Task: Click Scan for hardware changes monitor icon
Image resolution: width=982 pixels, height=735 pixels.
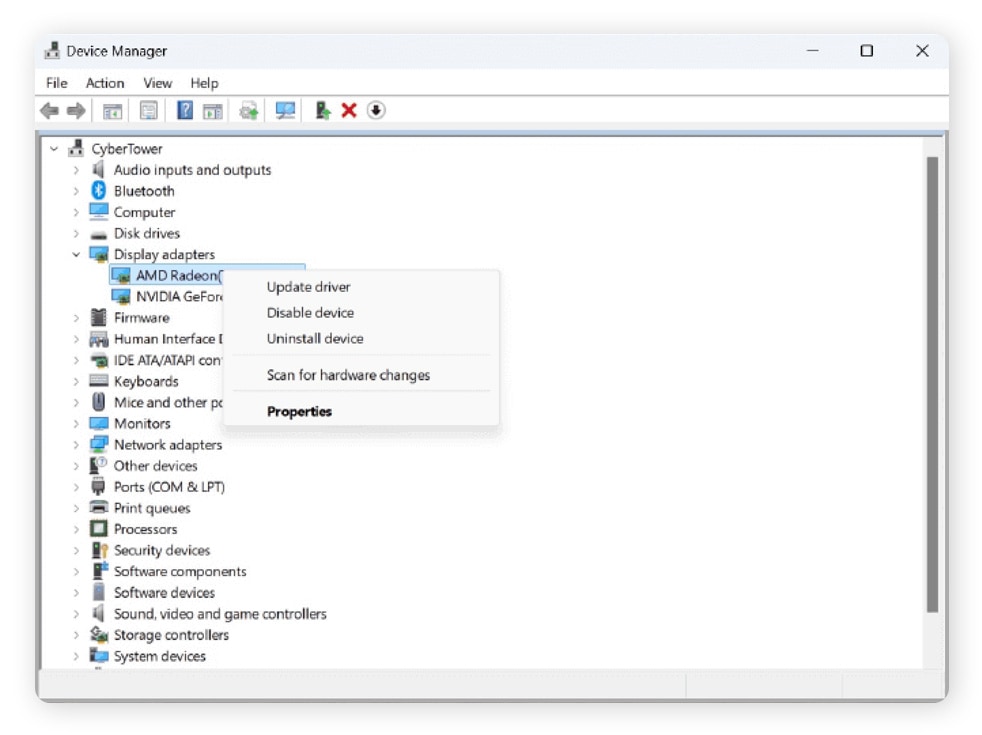Action: (285, 111)
